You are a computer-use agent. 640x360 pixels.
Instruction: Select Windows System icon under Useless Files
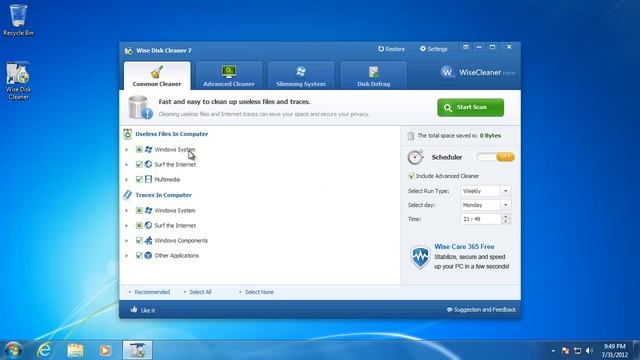pos(149,150)
